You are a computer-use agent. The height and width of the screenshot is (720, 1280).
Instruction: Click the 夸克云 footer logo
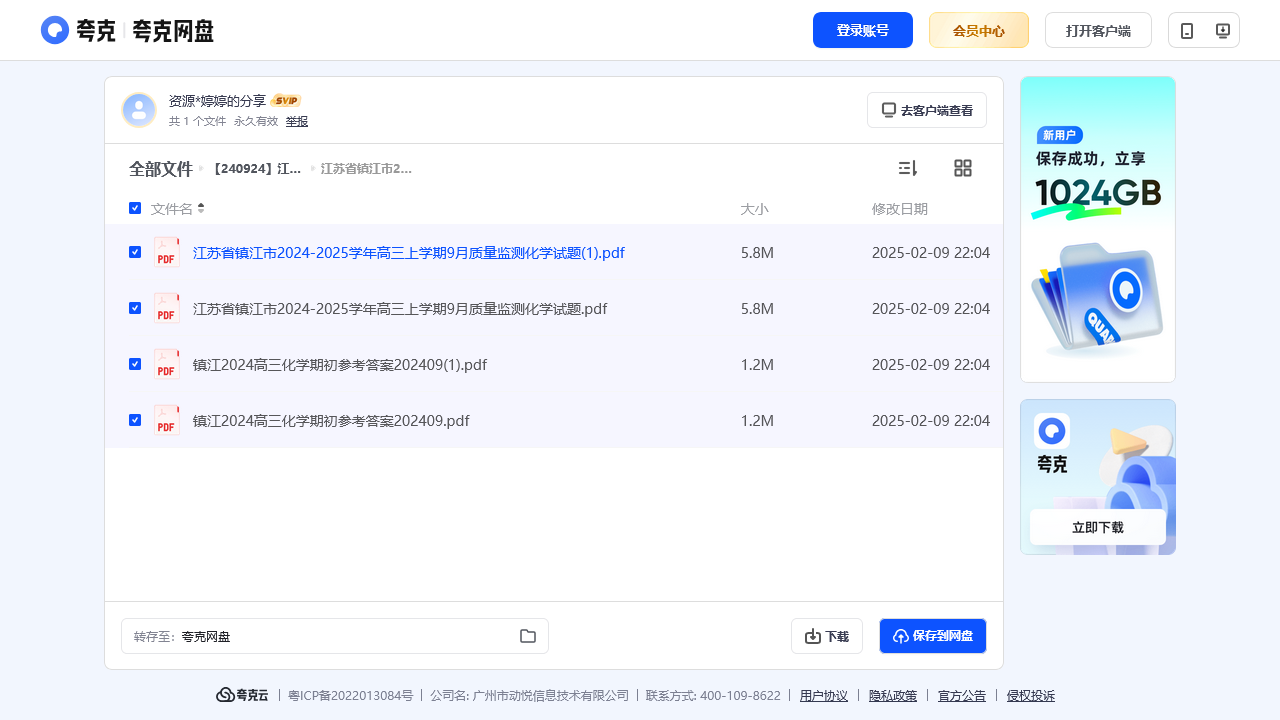(x=242, y=695)
